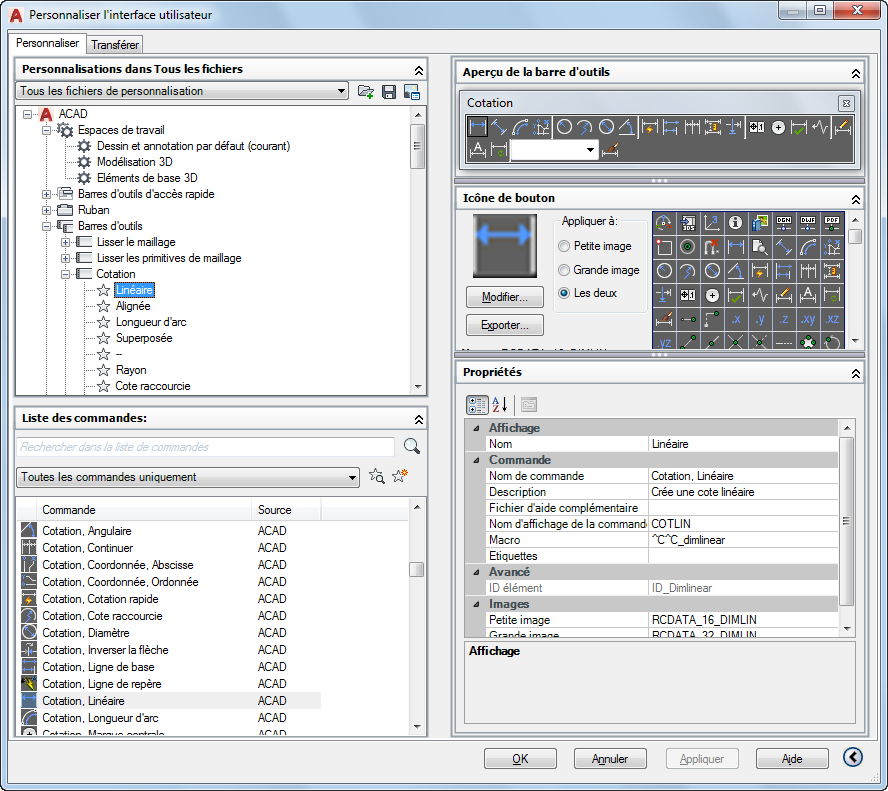Image resolution: width=888 pixels, height=791 pixels.
Task: Select 'Alignée' in the Cotation tree
Action: pos(133,306)
